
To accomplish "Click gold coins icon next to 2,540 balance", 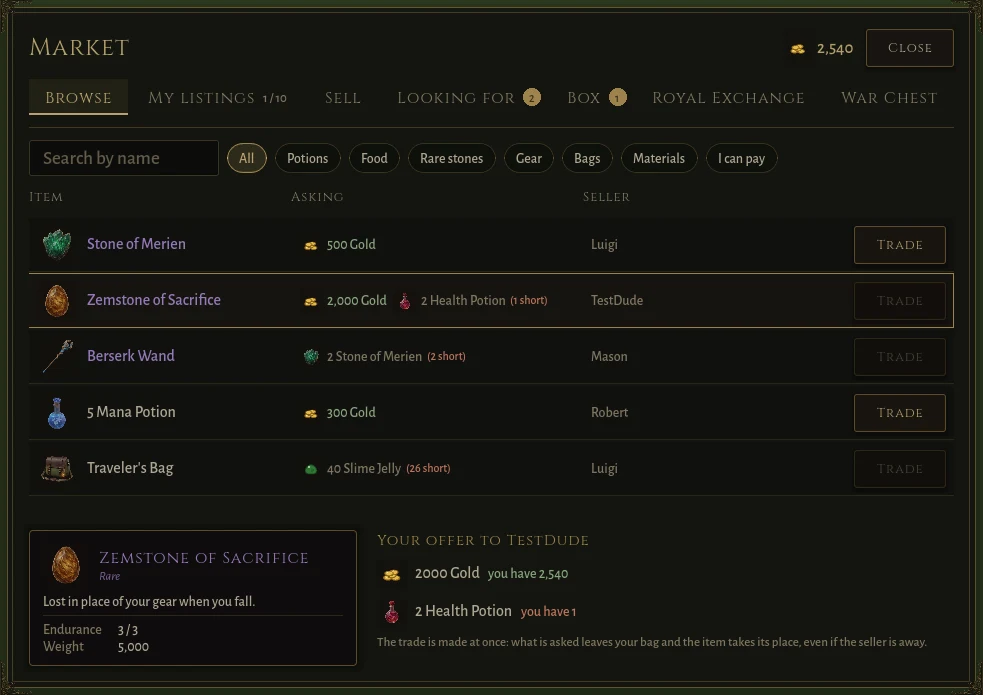I will click(797, 49).
